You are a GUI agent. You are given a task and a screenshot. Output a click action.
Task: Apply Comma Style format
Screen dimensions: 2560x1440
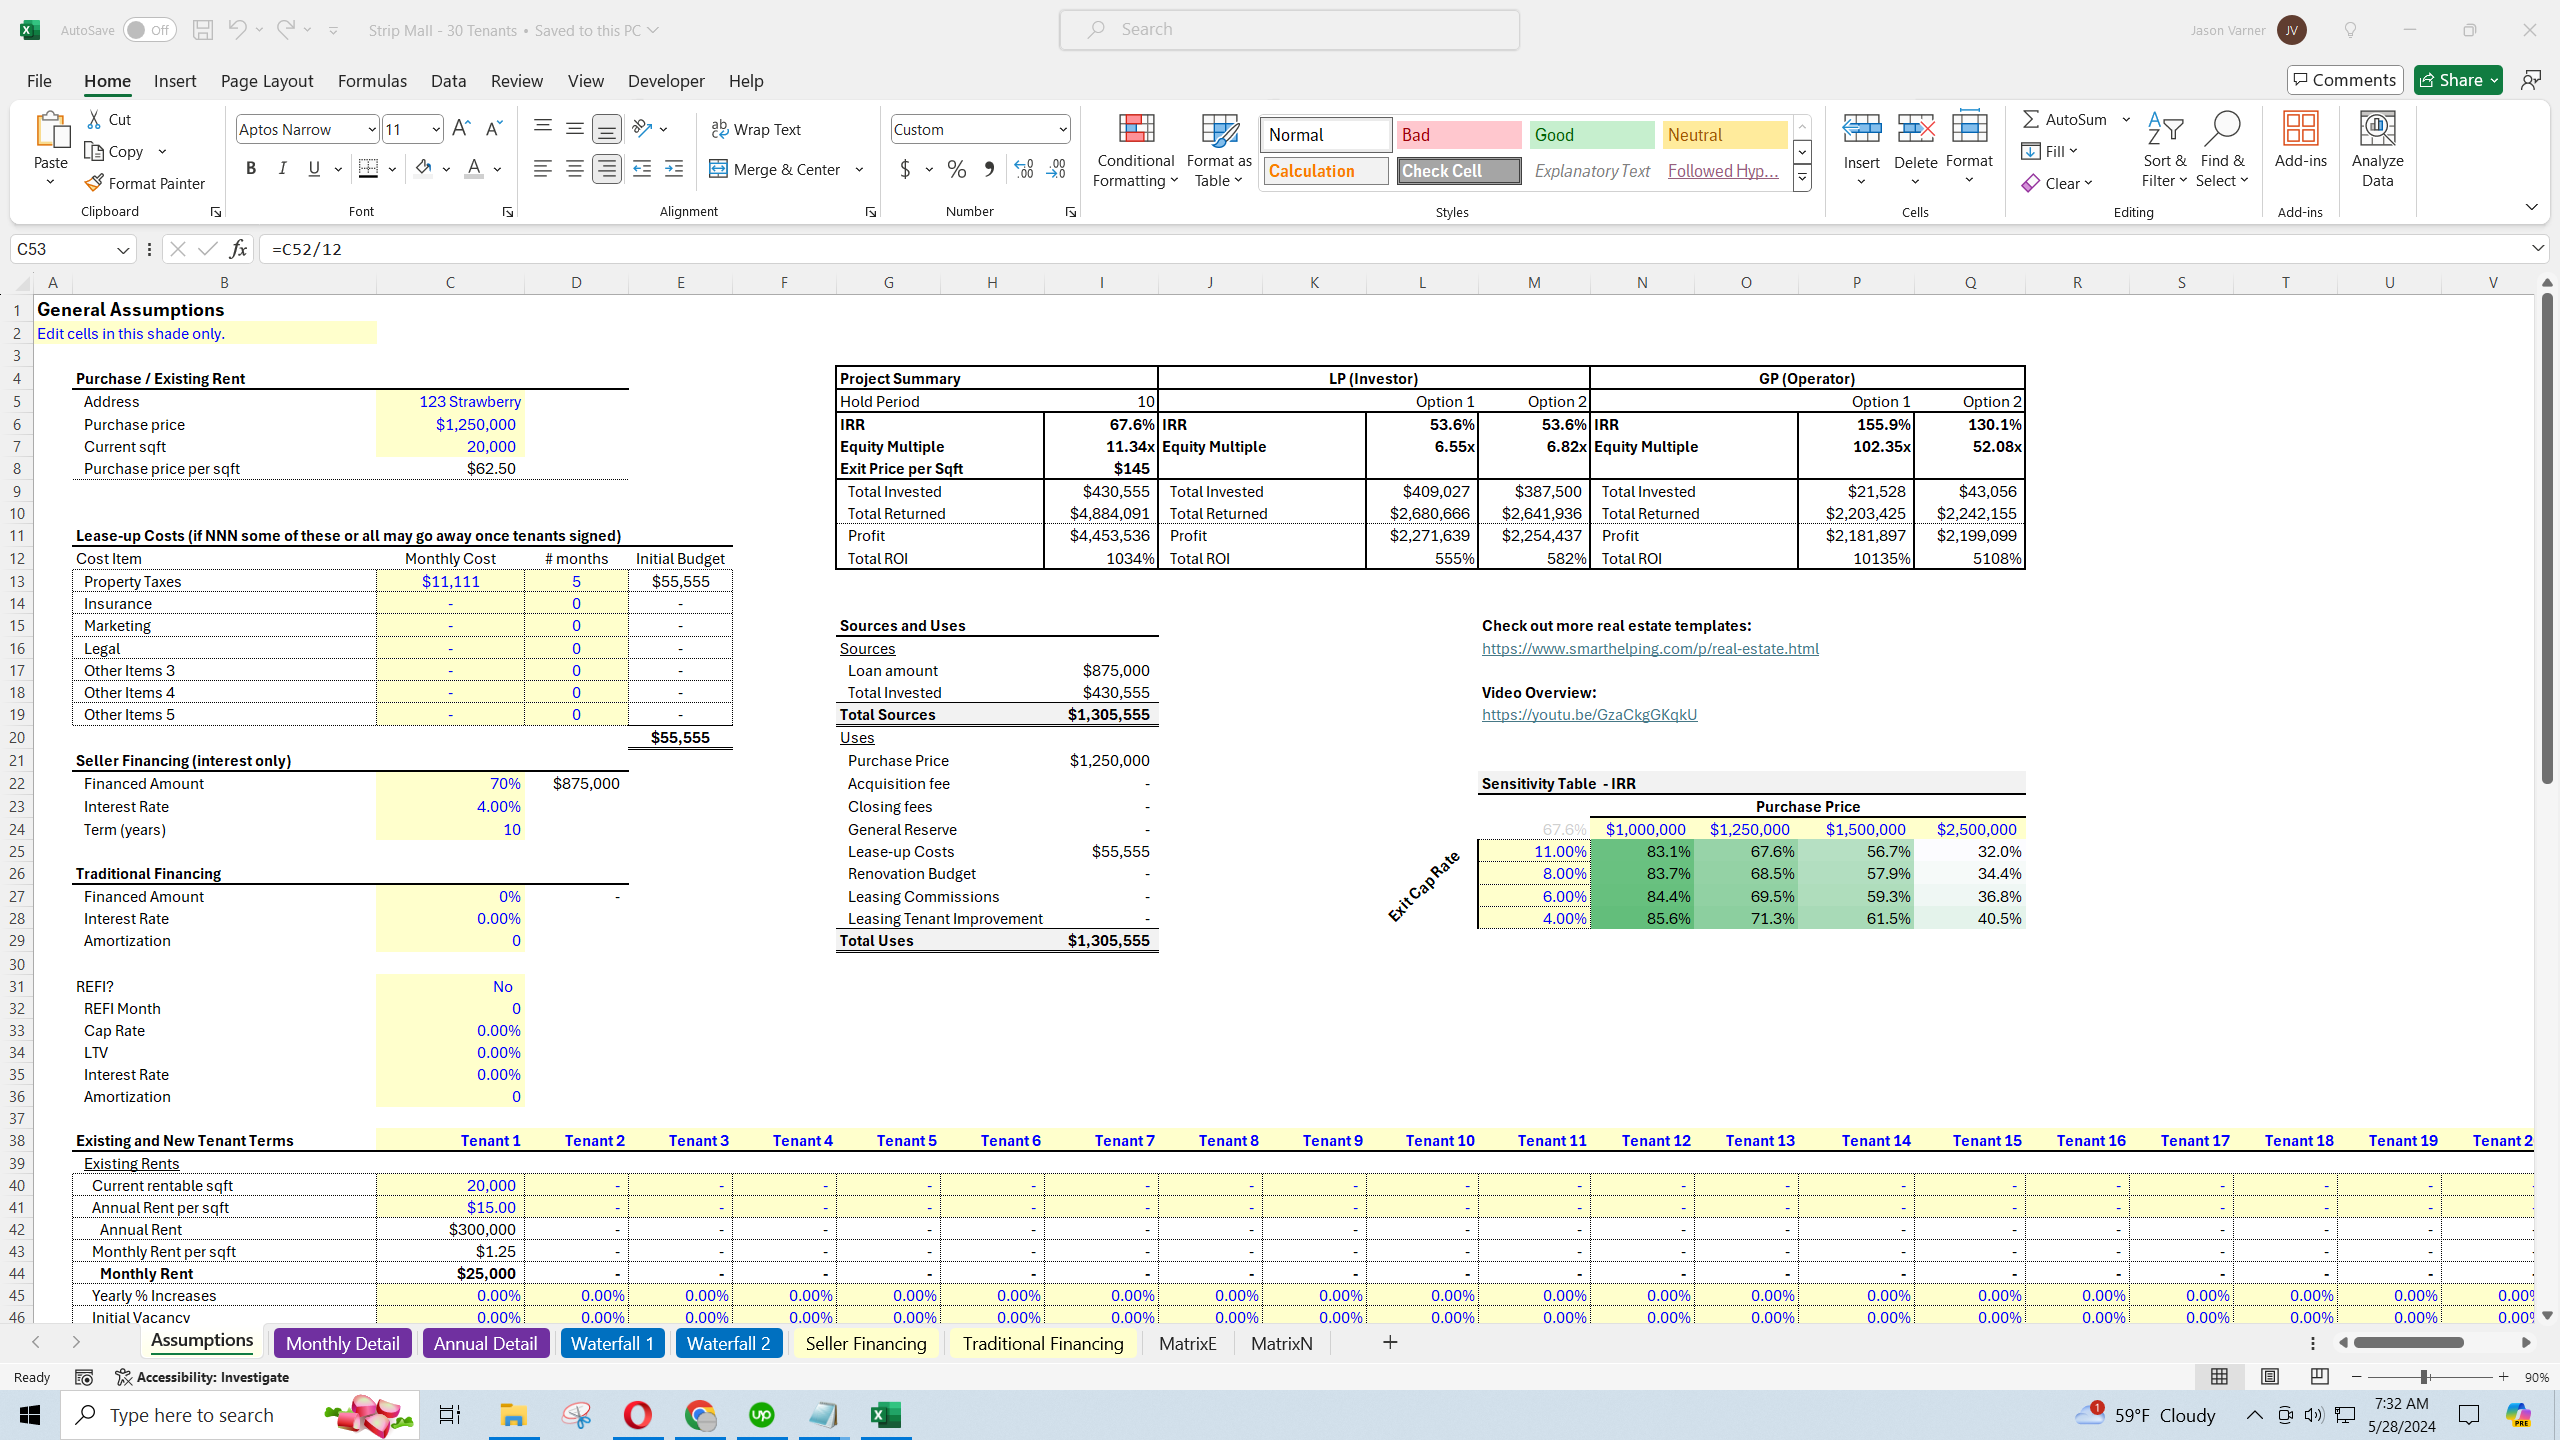pos(989,169)
